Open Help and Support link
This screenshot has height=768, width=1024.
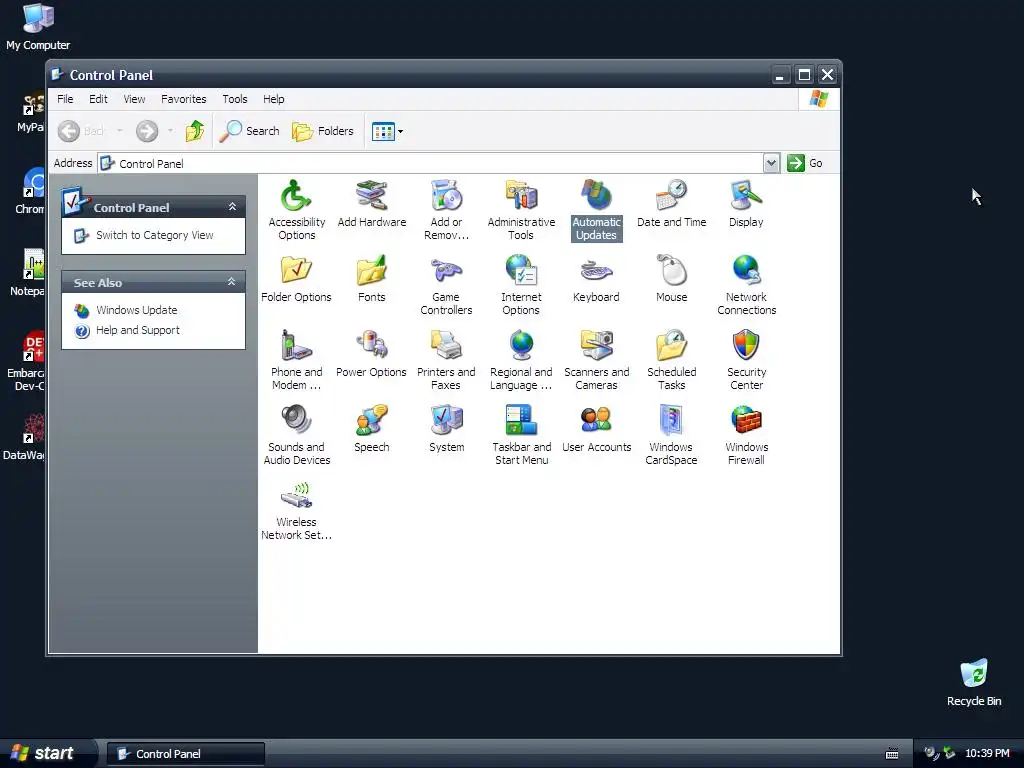(138, 330)
